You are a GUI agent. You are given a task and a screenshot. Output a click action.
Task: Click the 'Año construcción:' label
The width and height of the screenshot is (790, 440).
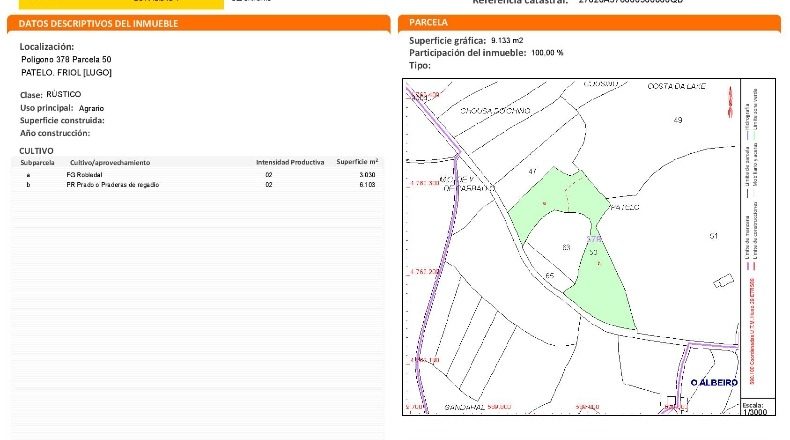55,133
